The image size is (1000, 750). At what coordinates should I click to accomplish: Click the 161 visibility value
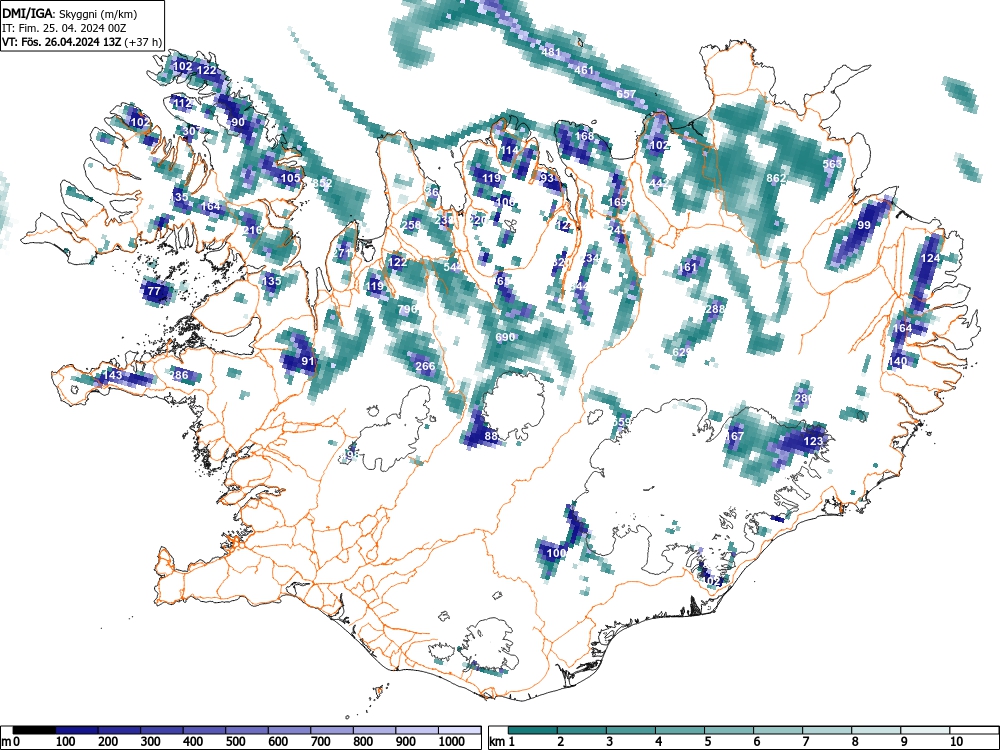688,267
